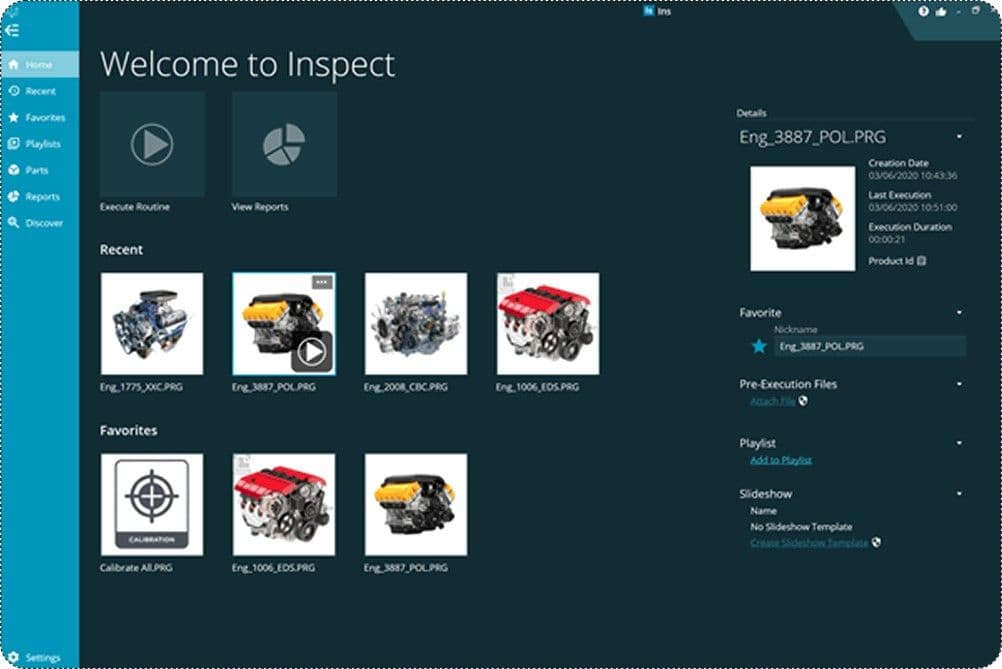Open the help question mark icon

click(924, 12)
